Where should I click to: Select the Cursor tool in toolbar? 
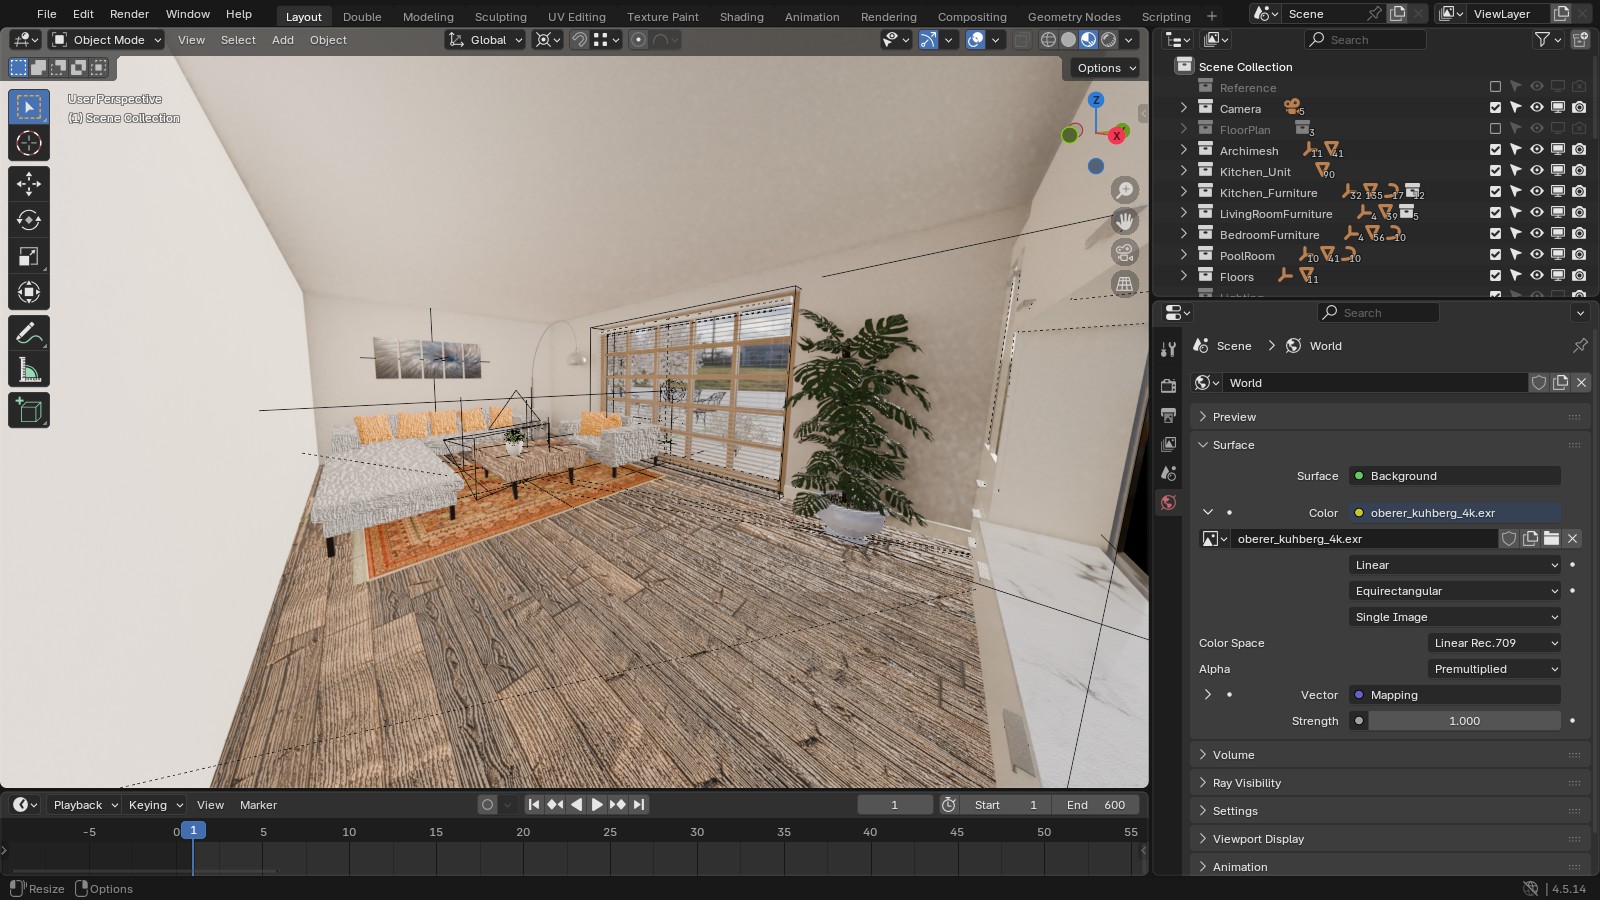[29, 143]
